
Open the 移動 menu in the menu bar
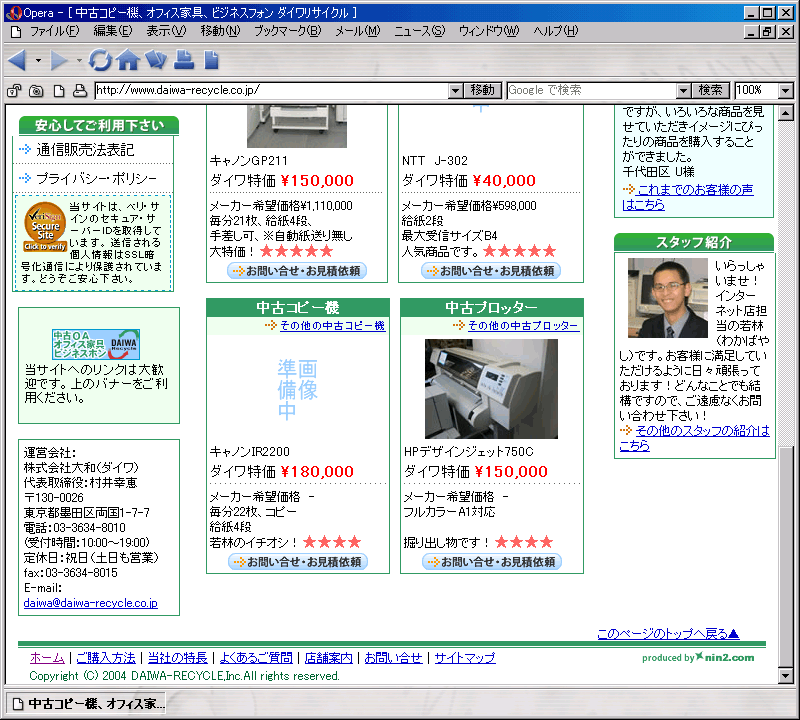pos(220,32)
